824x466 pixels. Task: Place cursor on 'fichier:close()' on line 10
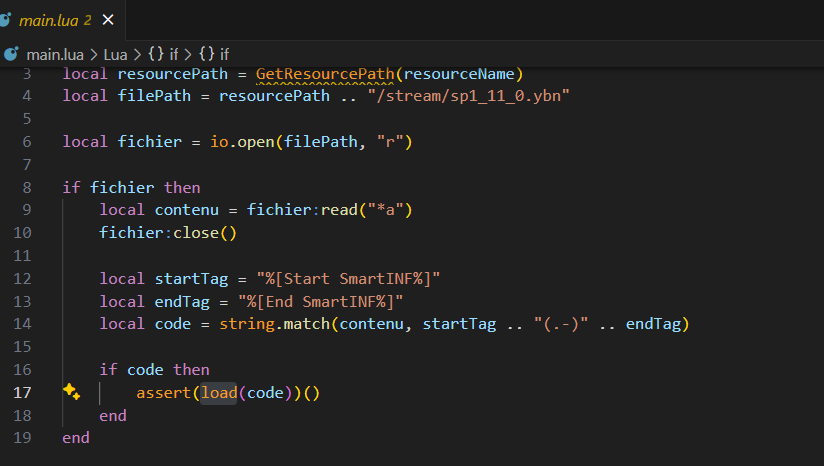(x=168, y=232)
